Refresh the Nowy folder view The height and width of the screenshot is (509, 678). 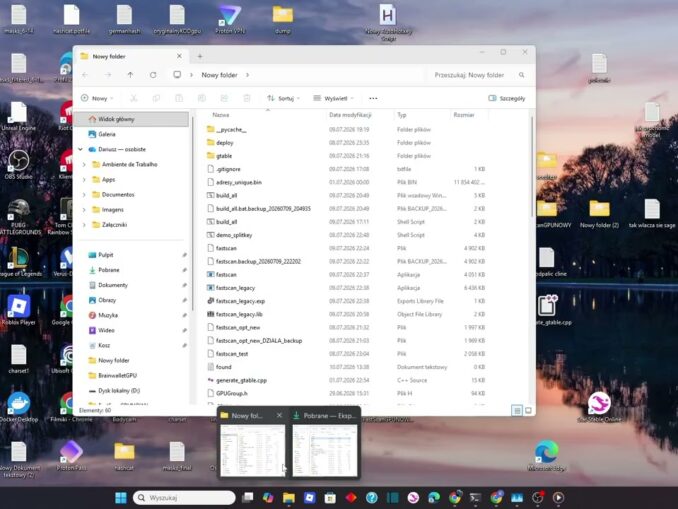[x=153, y=75]
